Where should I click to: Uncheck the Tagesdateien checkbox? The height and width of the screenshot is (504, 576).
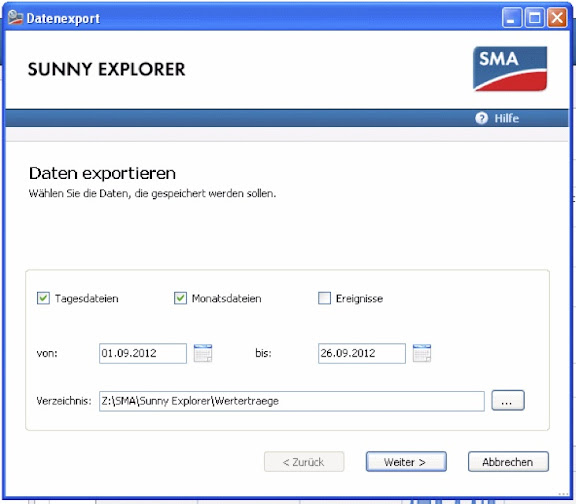[43, 298]
